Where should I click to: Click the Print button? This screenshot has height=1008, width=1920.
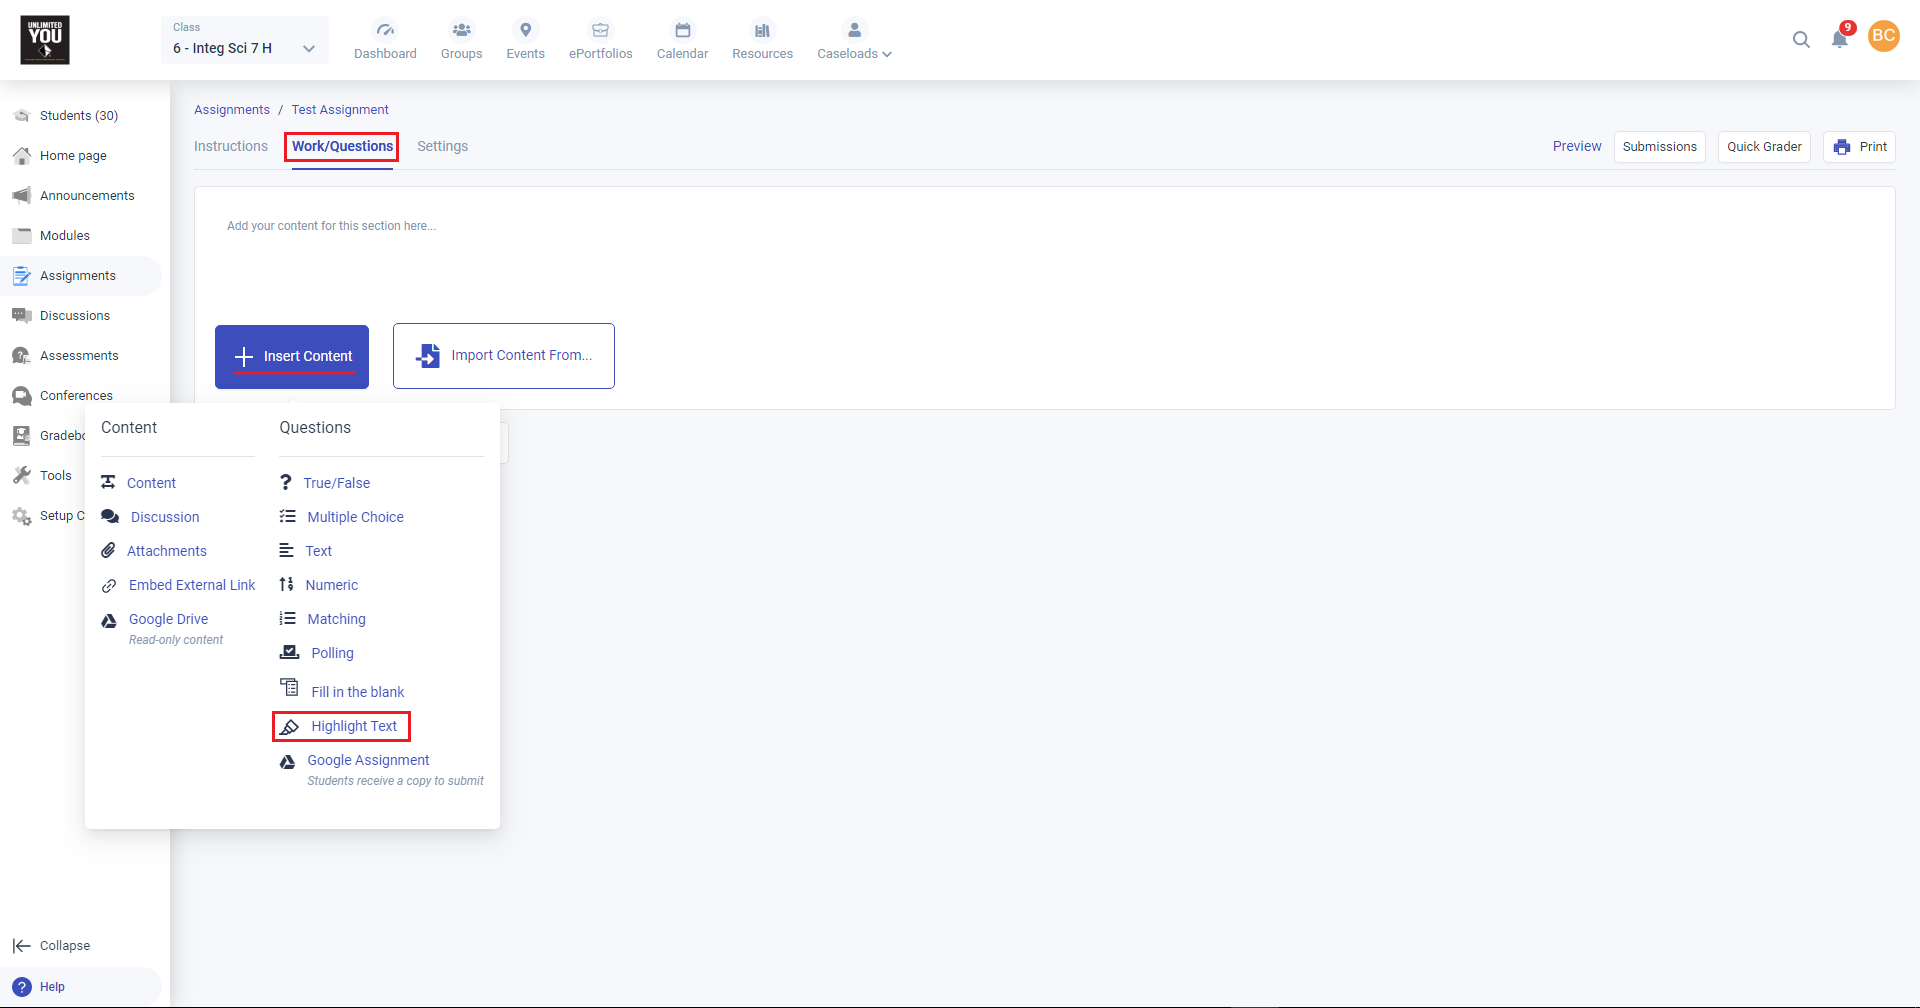click(1860, 147)
